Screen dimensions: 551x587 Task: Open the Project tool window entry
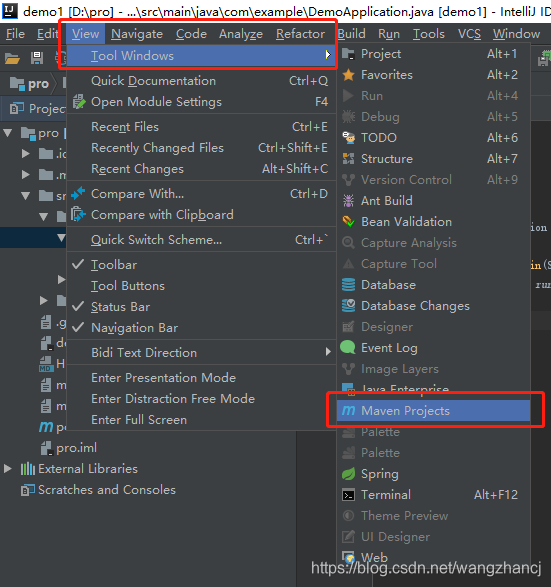pos(433,54)
